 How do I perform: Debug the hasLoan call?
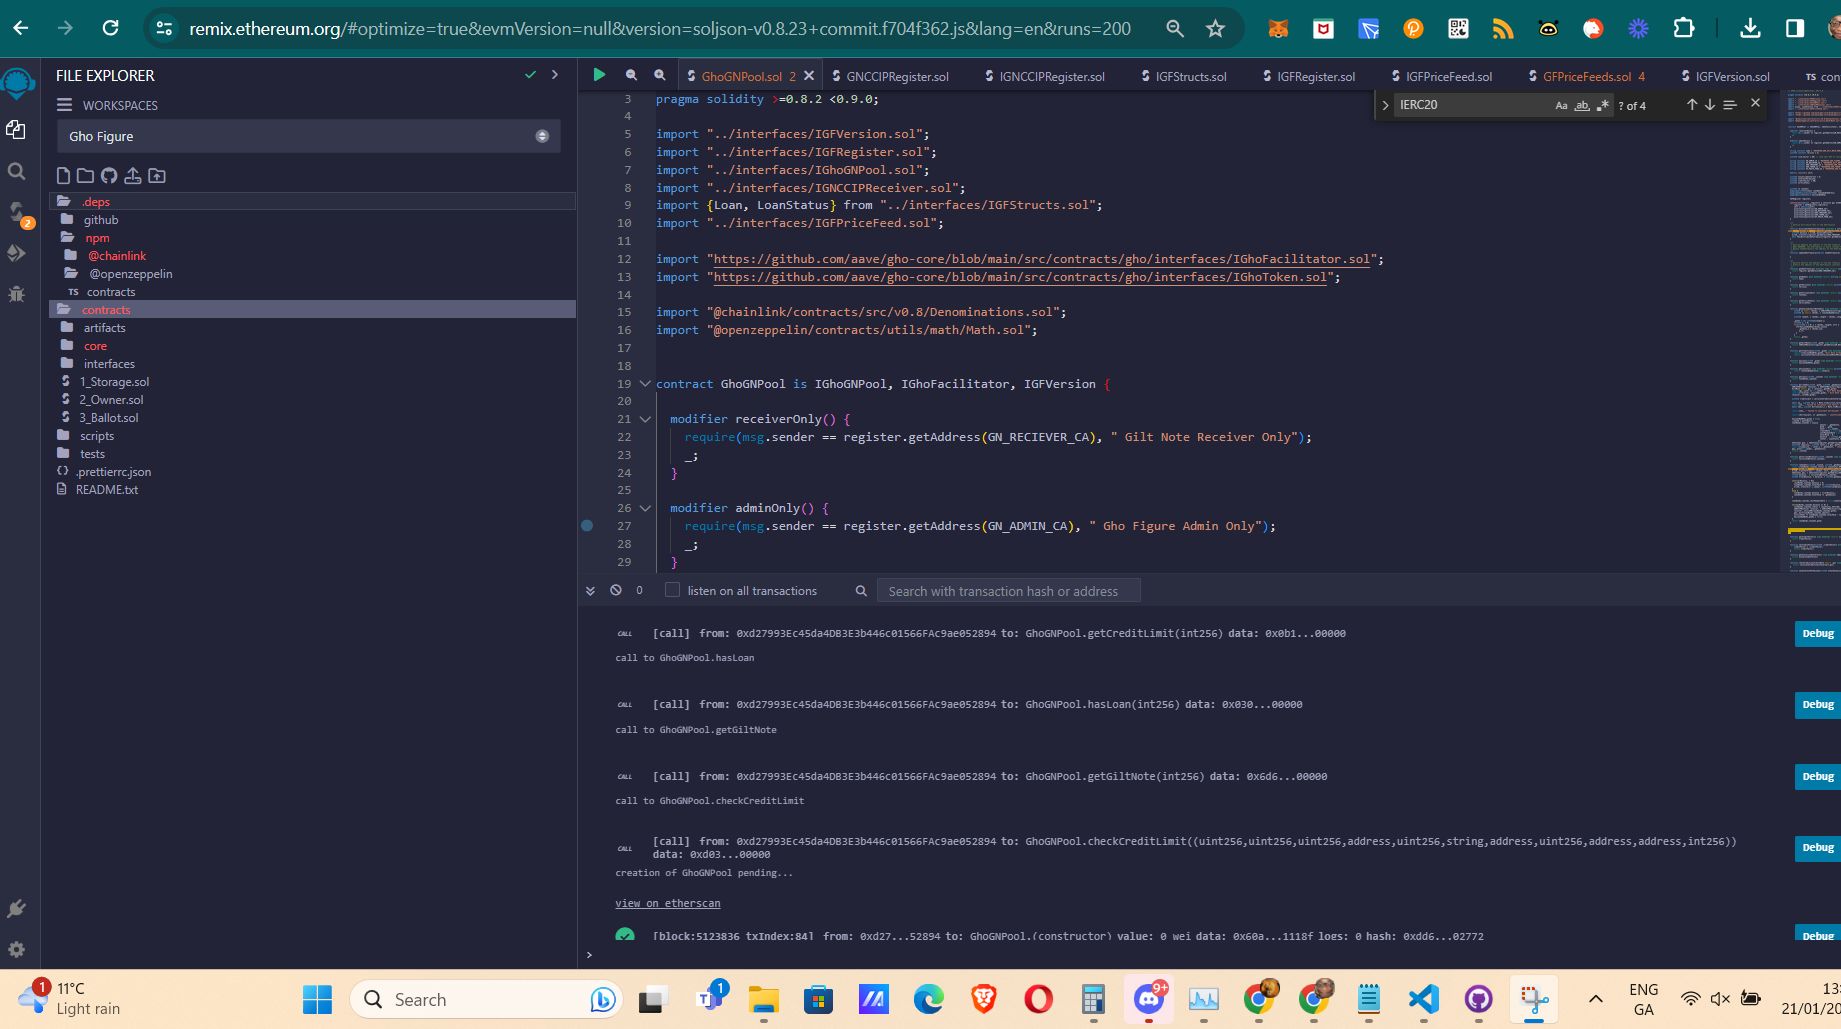(1817, 705)
